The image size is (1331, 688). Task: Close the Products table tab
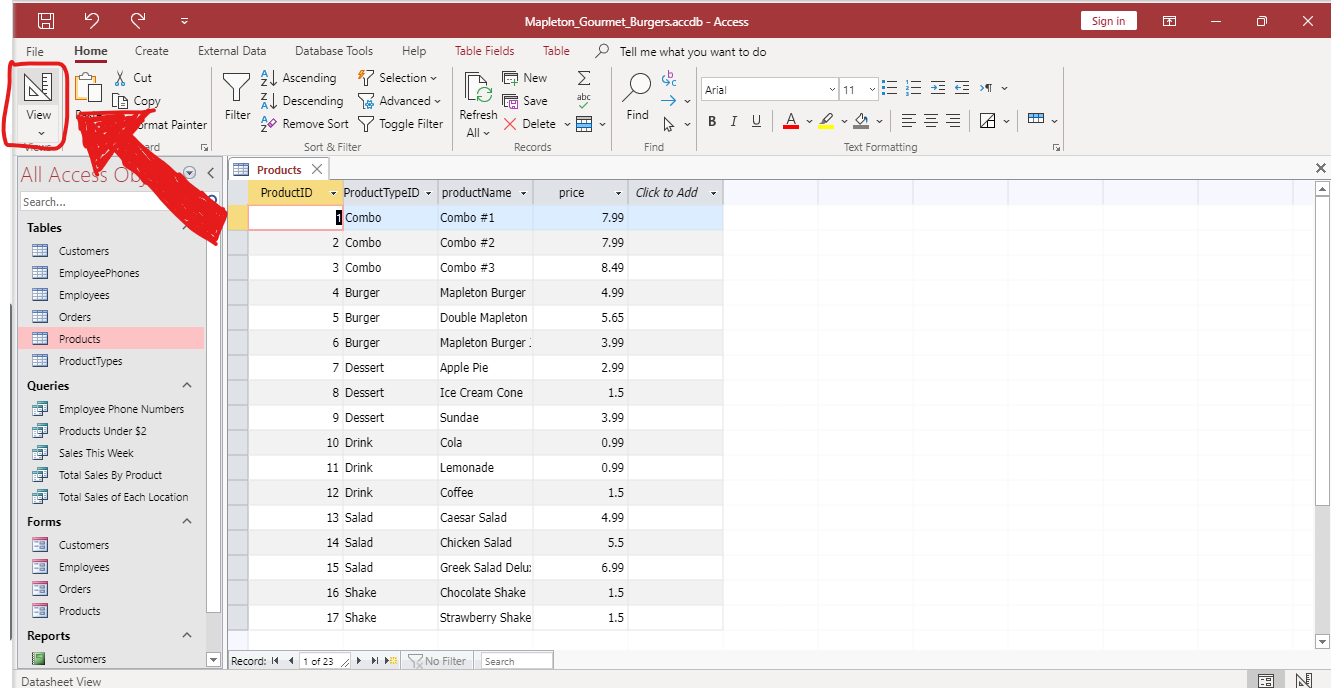pyautogui.click(x=317, y=169)
